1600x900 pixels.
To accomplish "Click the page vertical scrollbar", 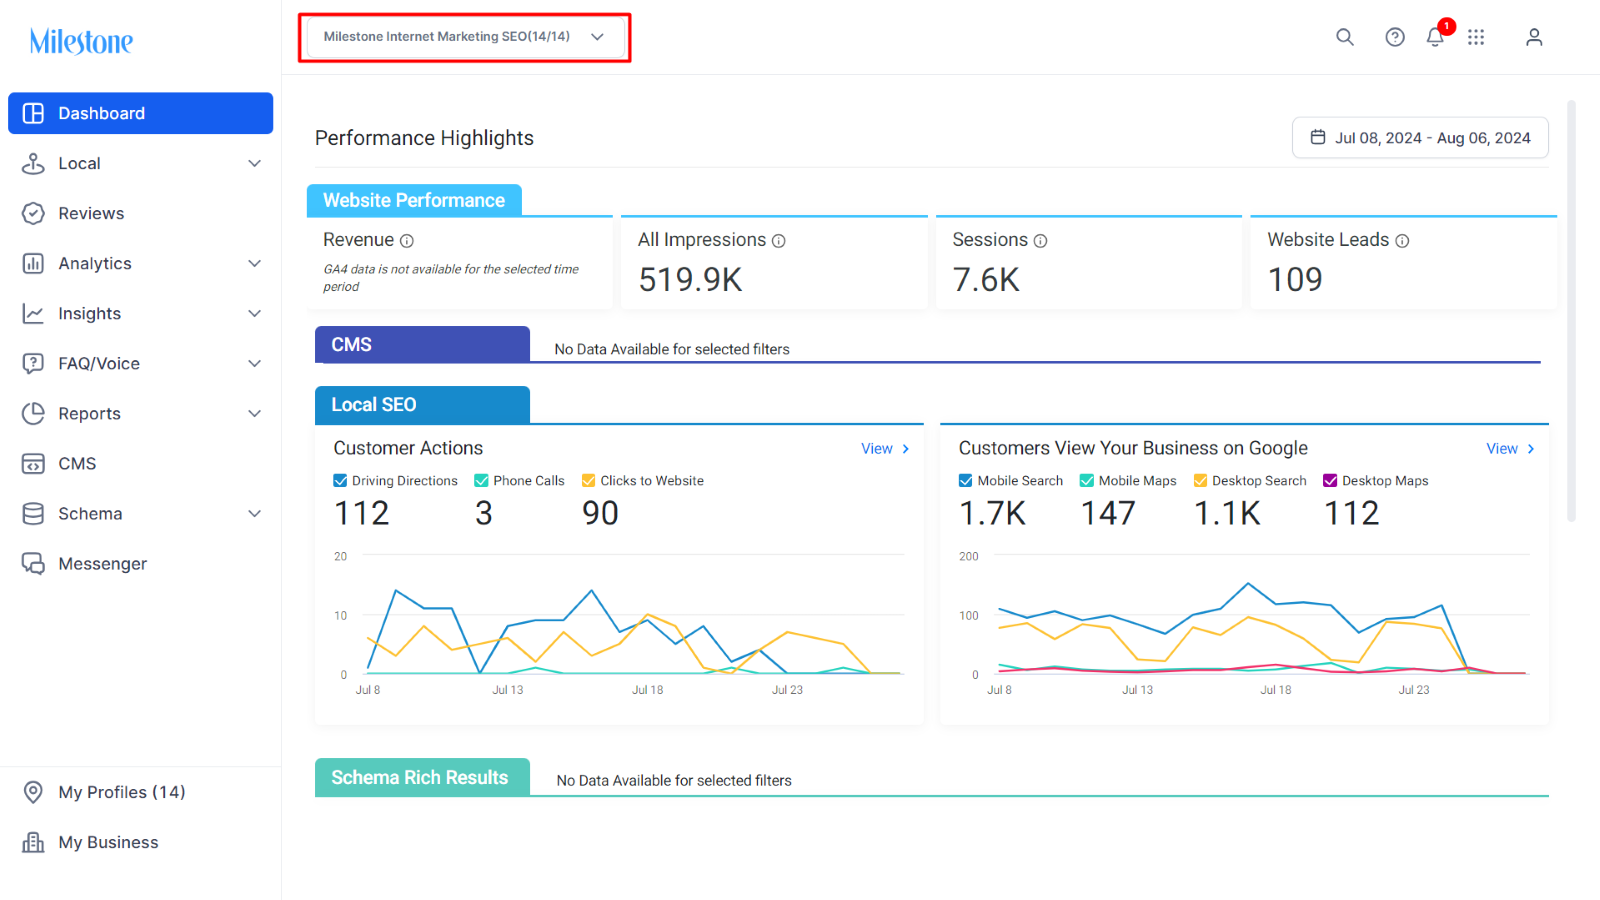I will coord(1571,310).
